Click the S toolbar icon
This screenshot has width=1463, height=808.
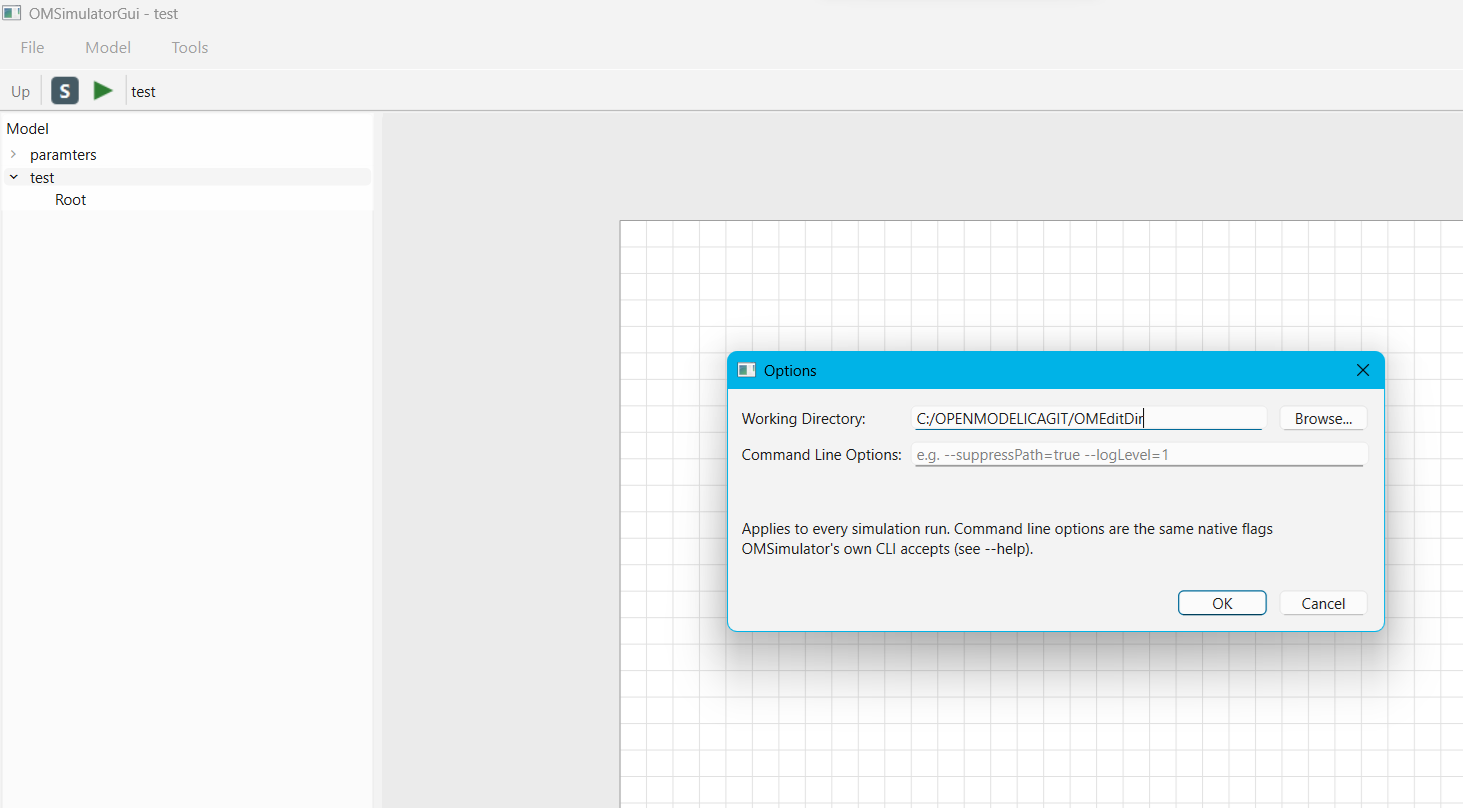pyautogui.click(x=65, y=91)
